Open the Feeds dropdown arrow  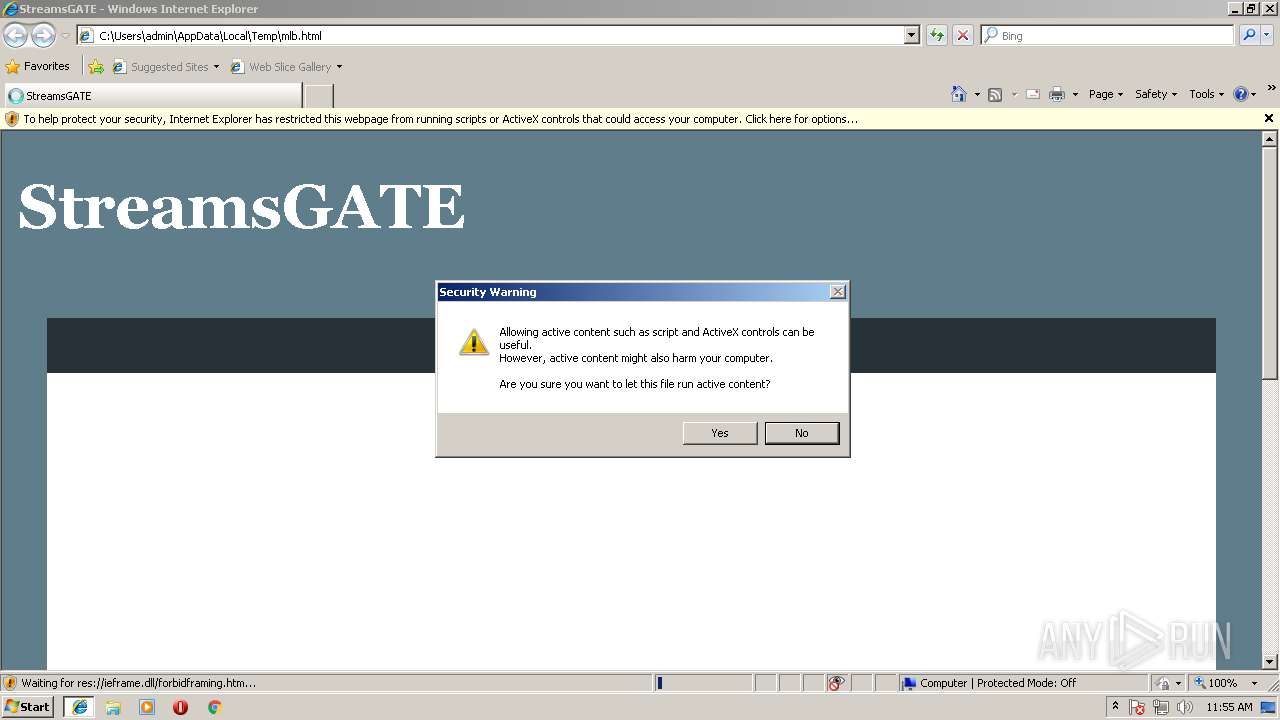pyautogui.click(x=1013, y=95)
